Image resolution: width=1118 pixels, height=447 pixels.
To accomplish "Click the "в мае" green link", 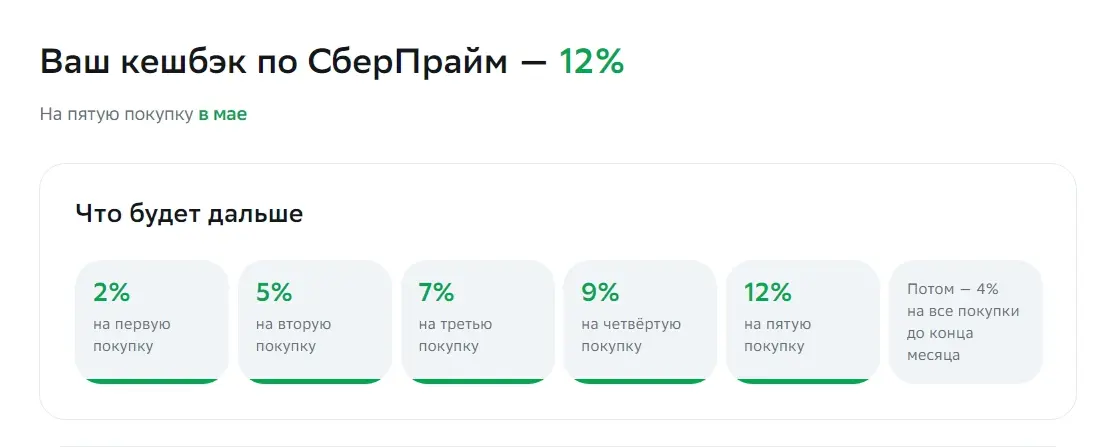I will (222, 114).
